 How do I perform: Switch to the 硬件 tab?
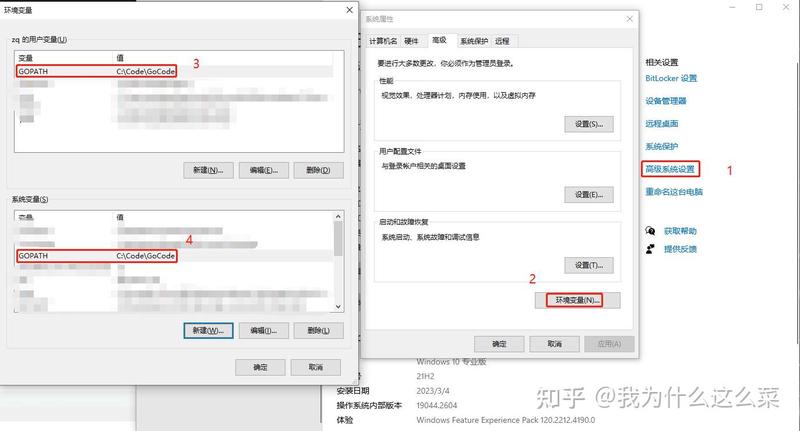[x=412, y=41]
